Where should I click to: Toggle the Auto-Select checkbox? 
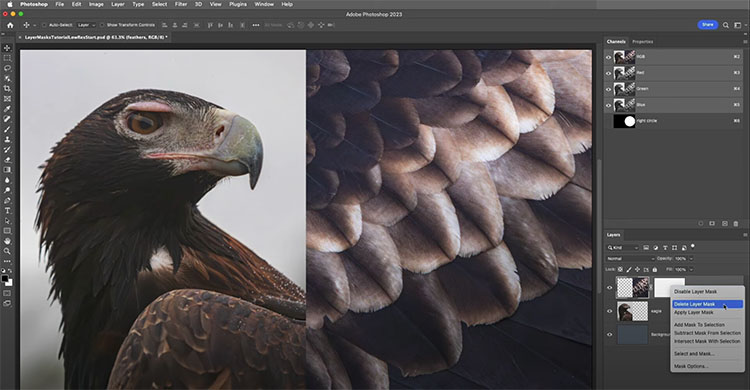[44, 25]
